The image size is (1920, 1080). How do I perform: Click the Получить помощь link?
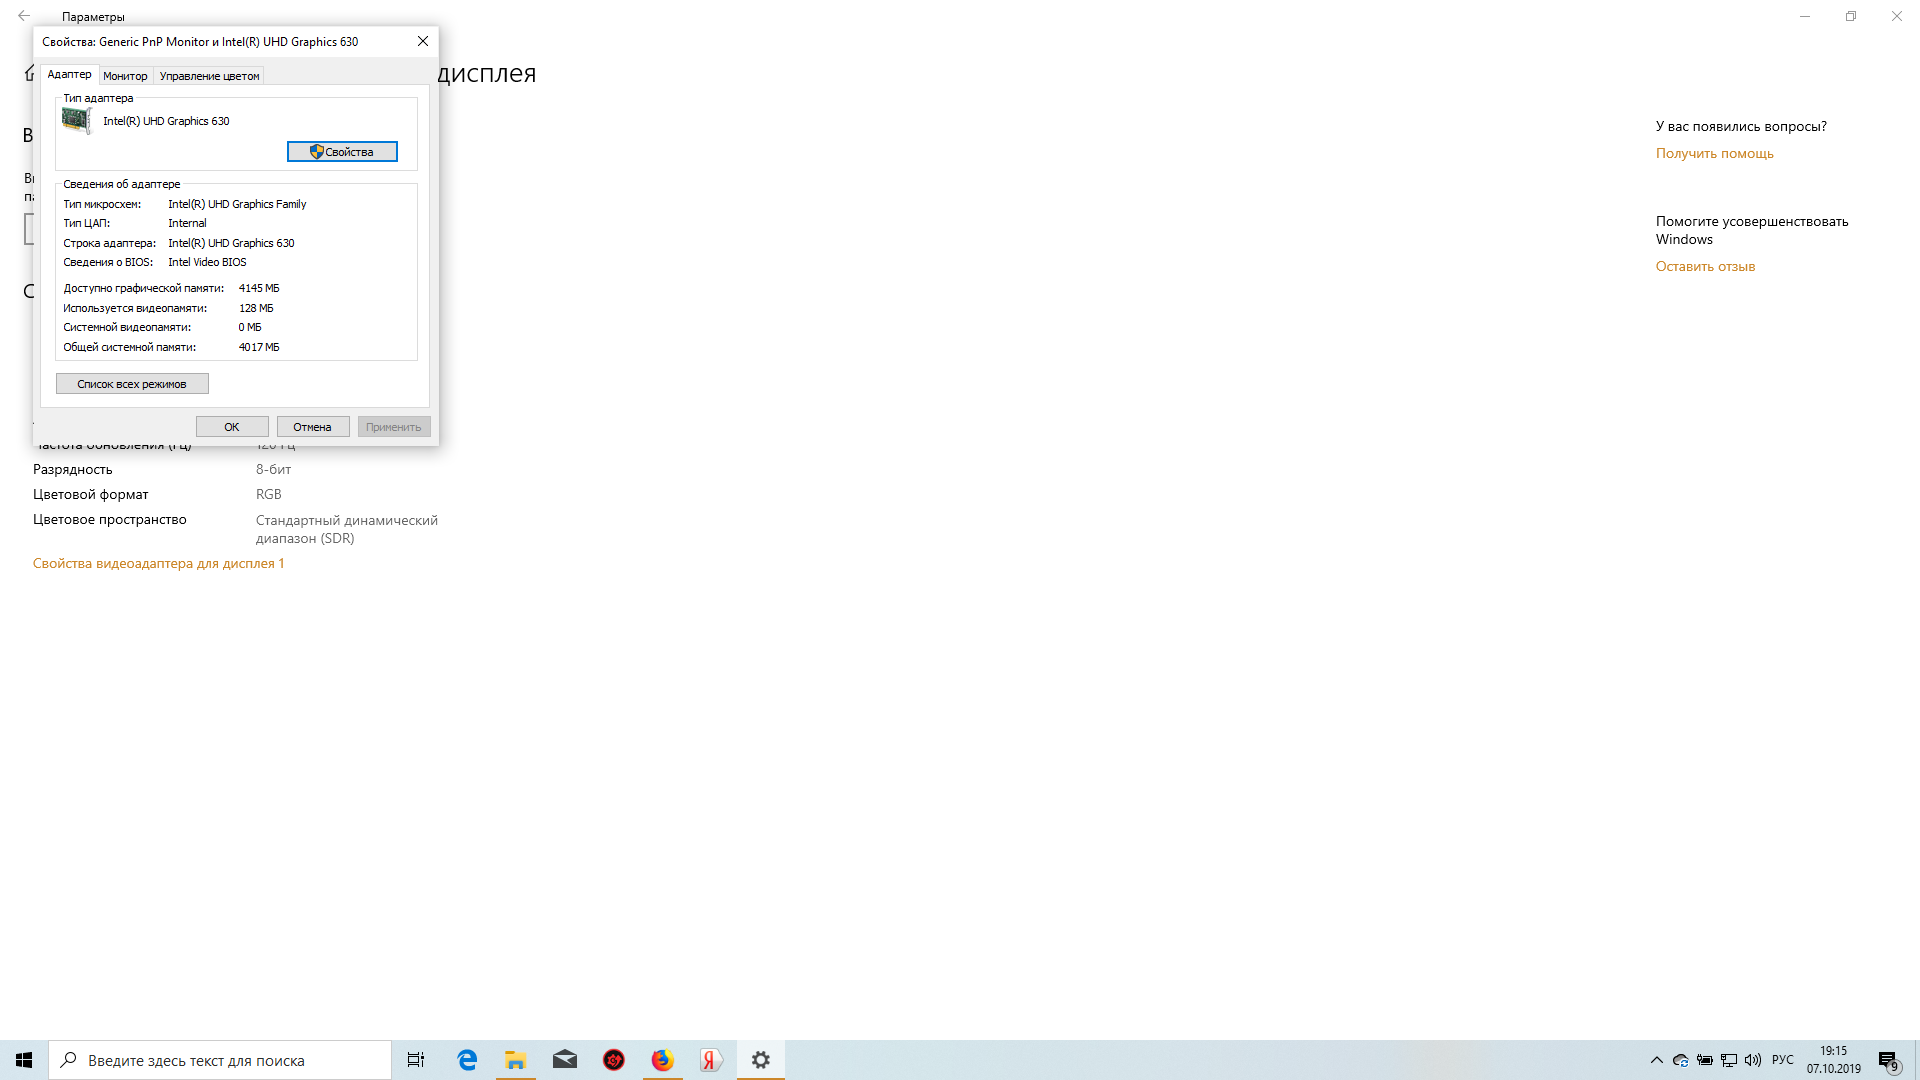(x=1714, y=153)
